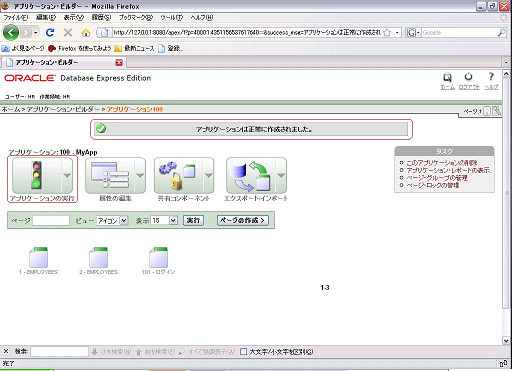Click the ホーム breadcrumb link
The width and height of the screenshot is (512, 371).
(x=11, y=109)
